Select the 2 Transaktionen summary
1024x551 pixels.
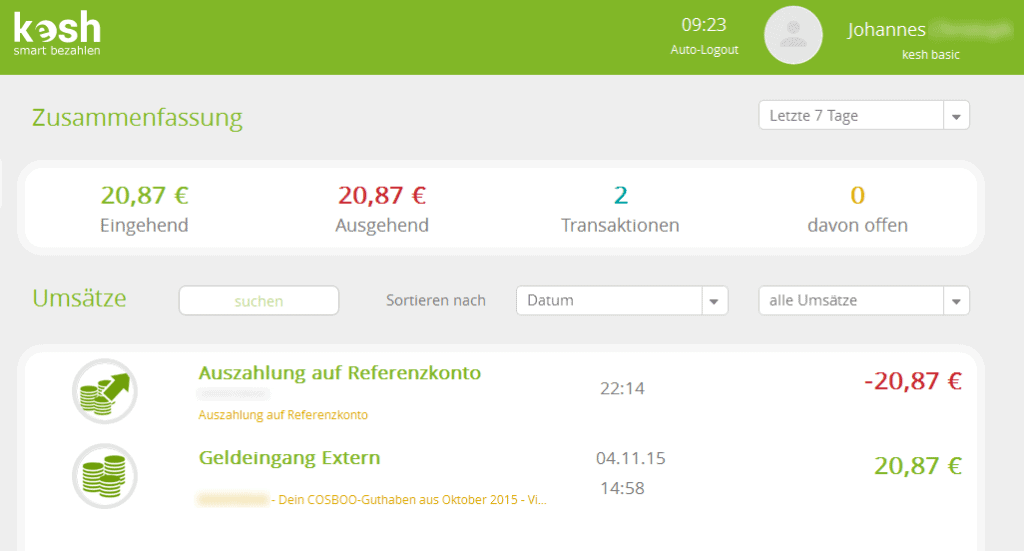point(620,208)
